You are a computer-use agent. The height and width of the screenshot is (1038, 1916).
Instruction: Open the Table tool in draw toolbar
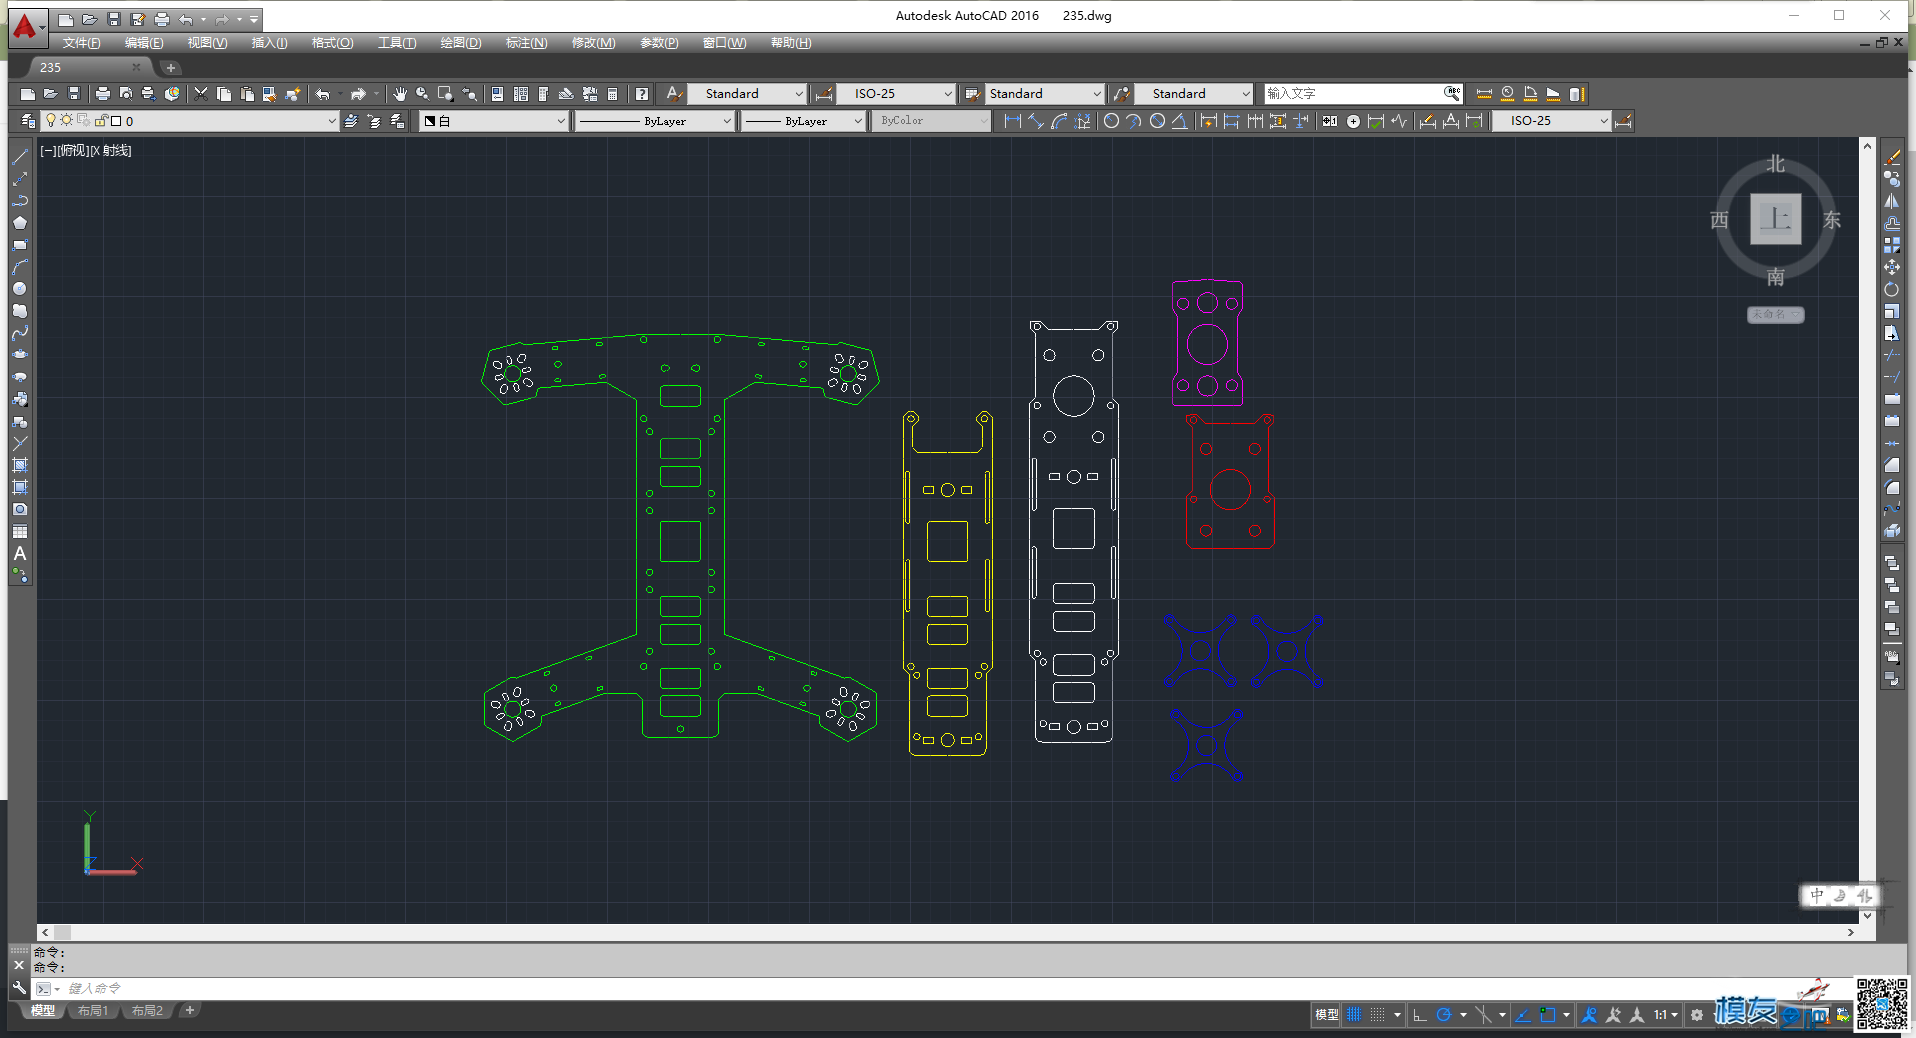(x=19, y=531)
